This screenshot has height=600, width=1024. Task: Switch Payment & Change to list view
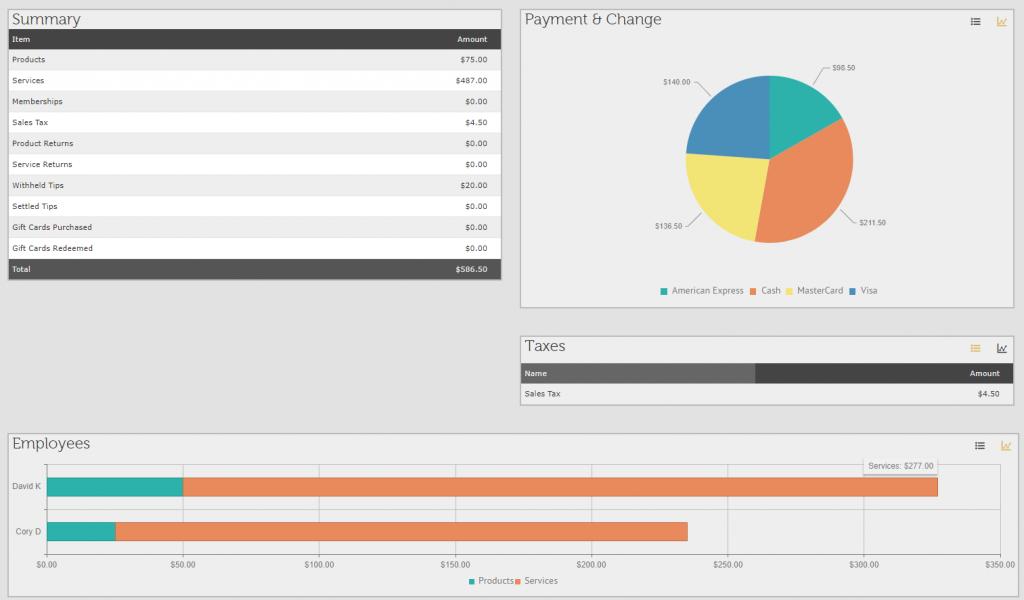coord(976,22)
